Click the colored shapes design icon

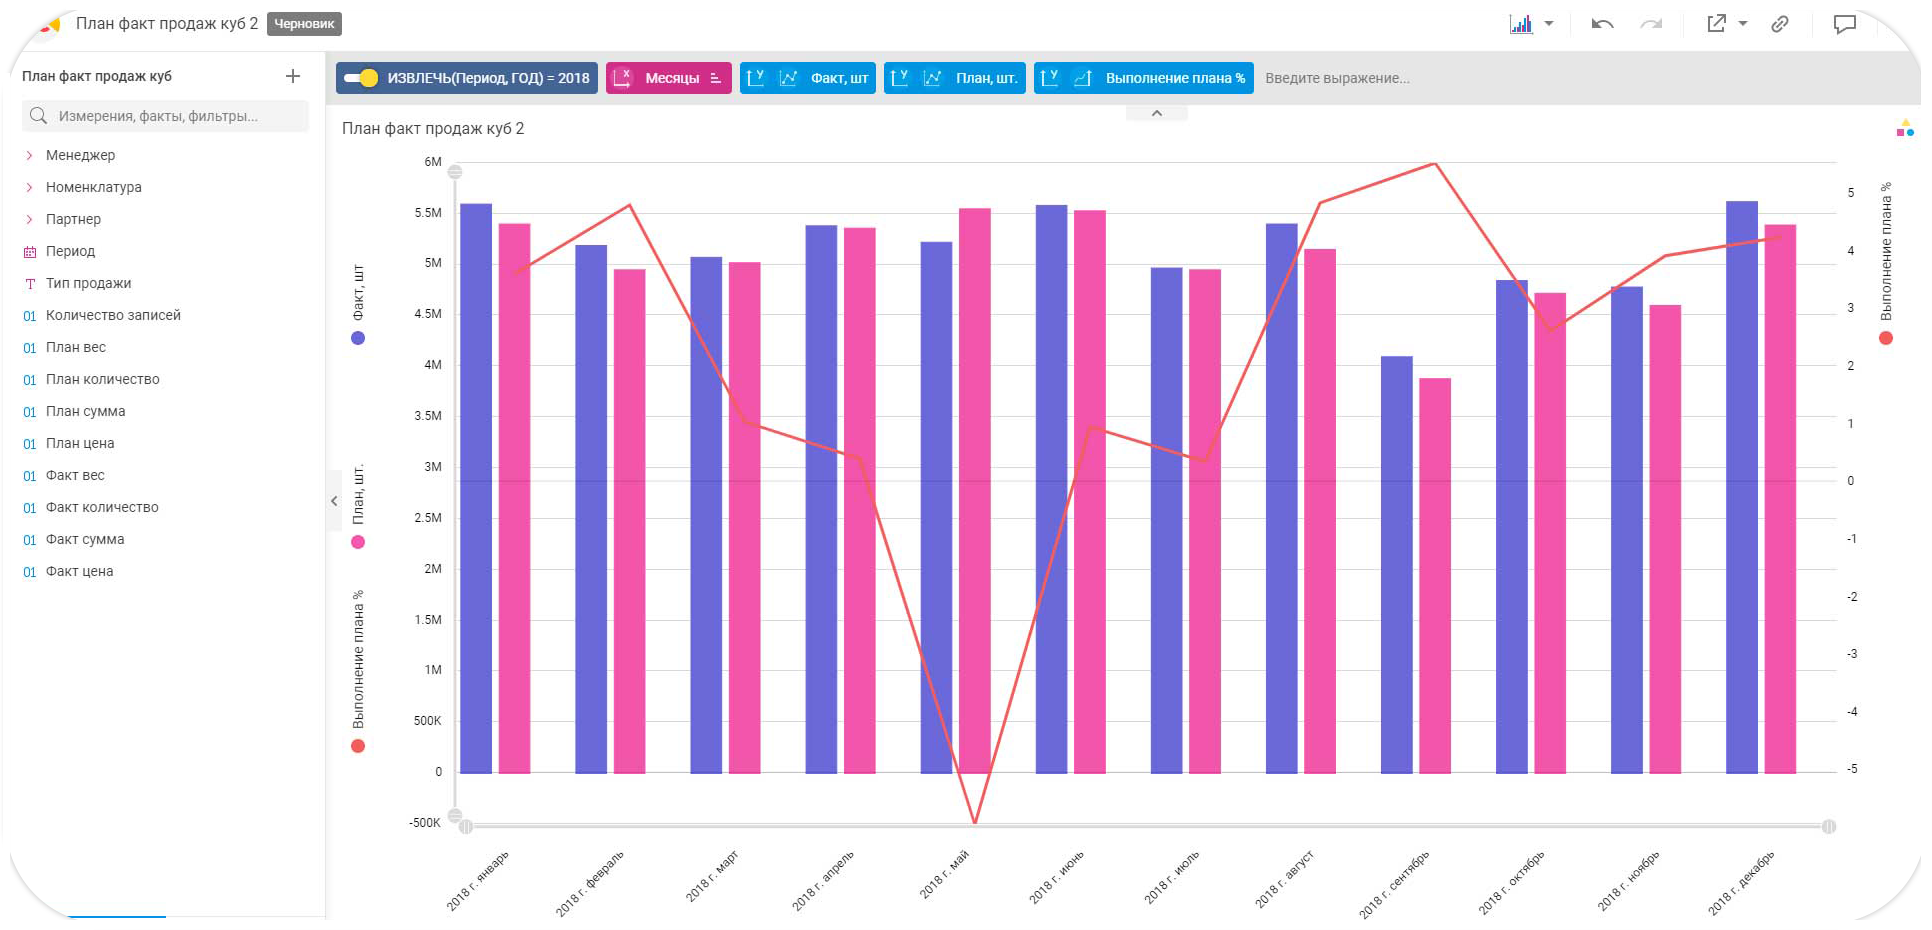click(x=1905, y=128)
